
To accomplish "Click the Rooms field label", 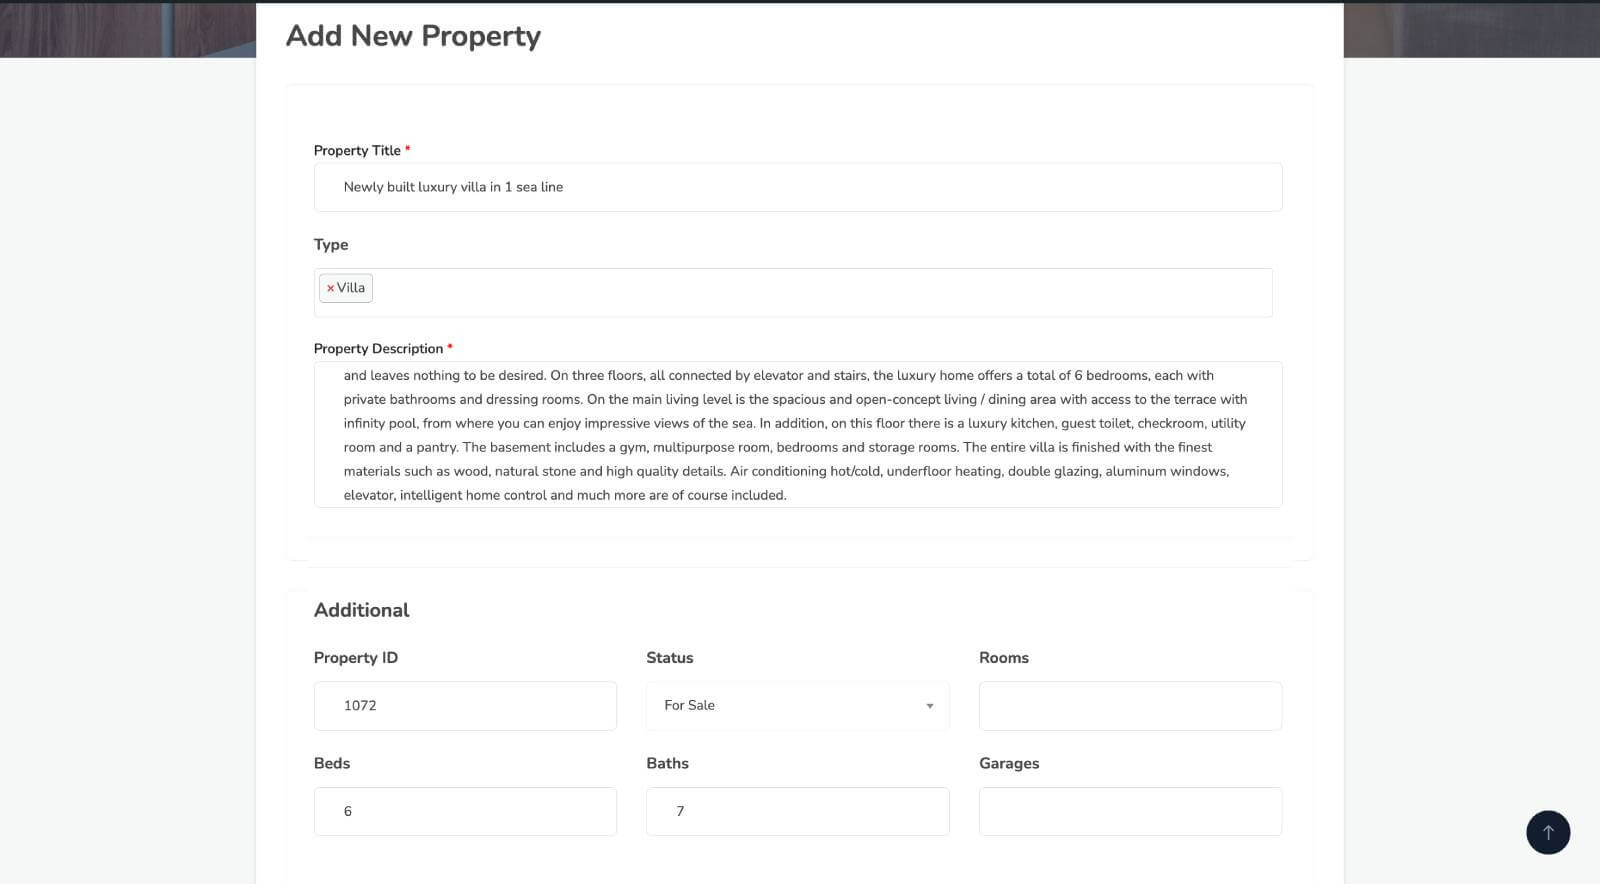I will coord(1003,658).
